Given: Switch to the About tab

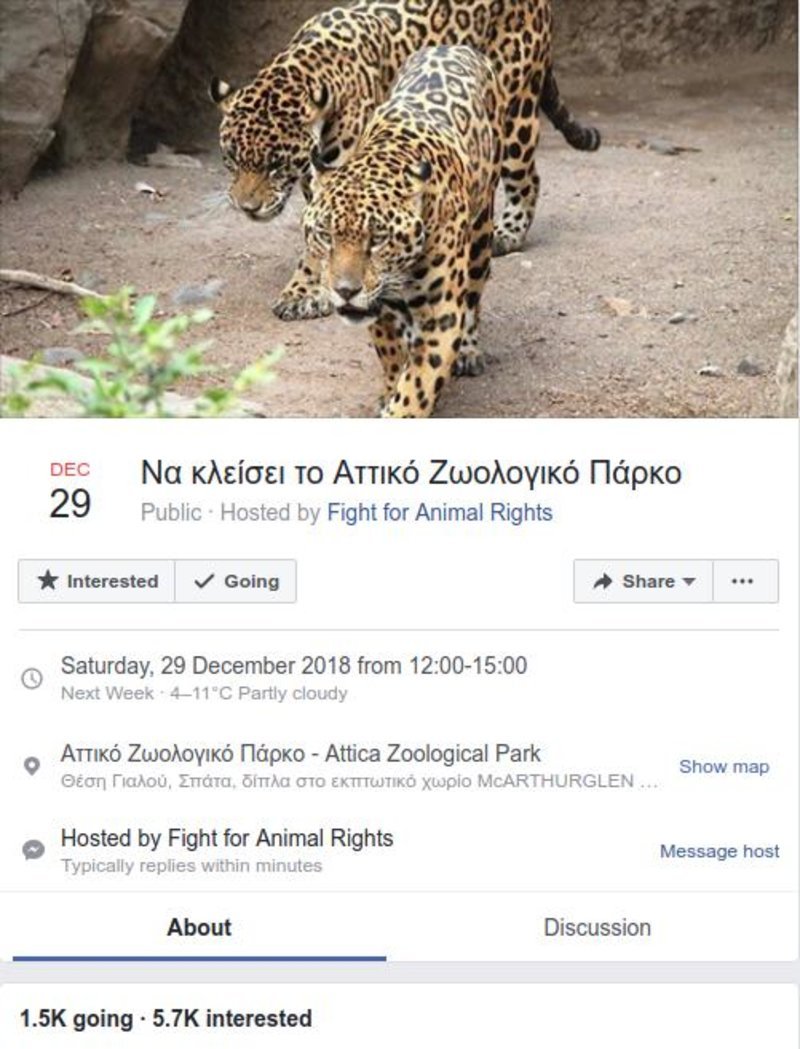Looking at the screenshot, I should pos(199,927).
